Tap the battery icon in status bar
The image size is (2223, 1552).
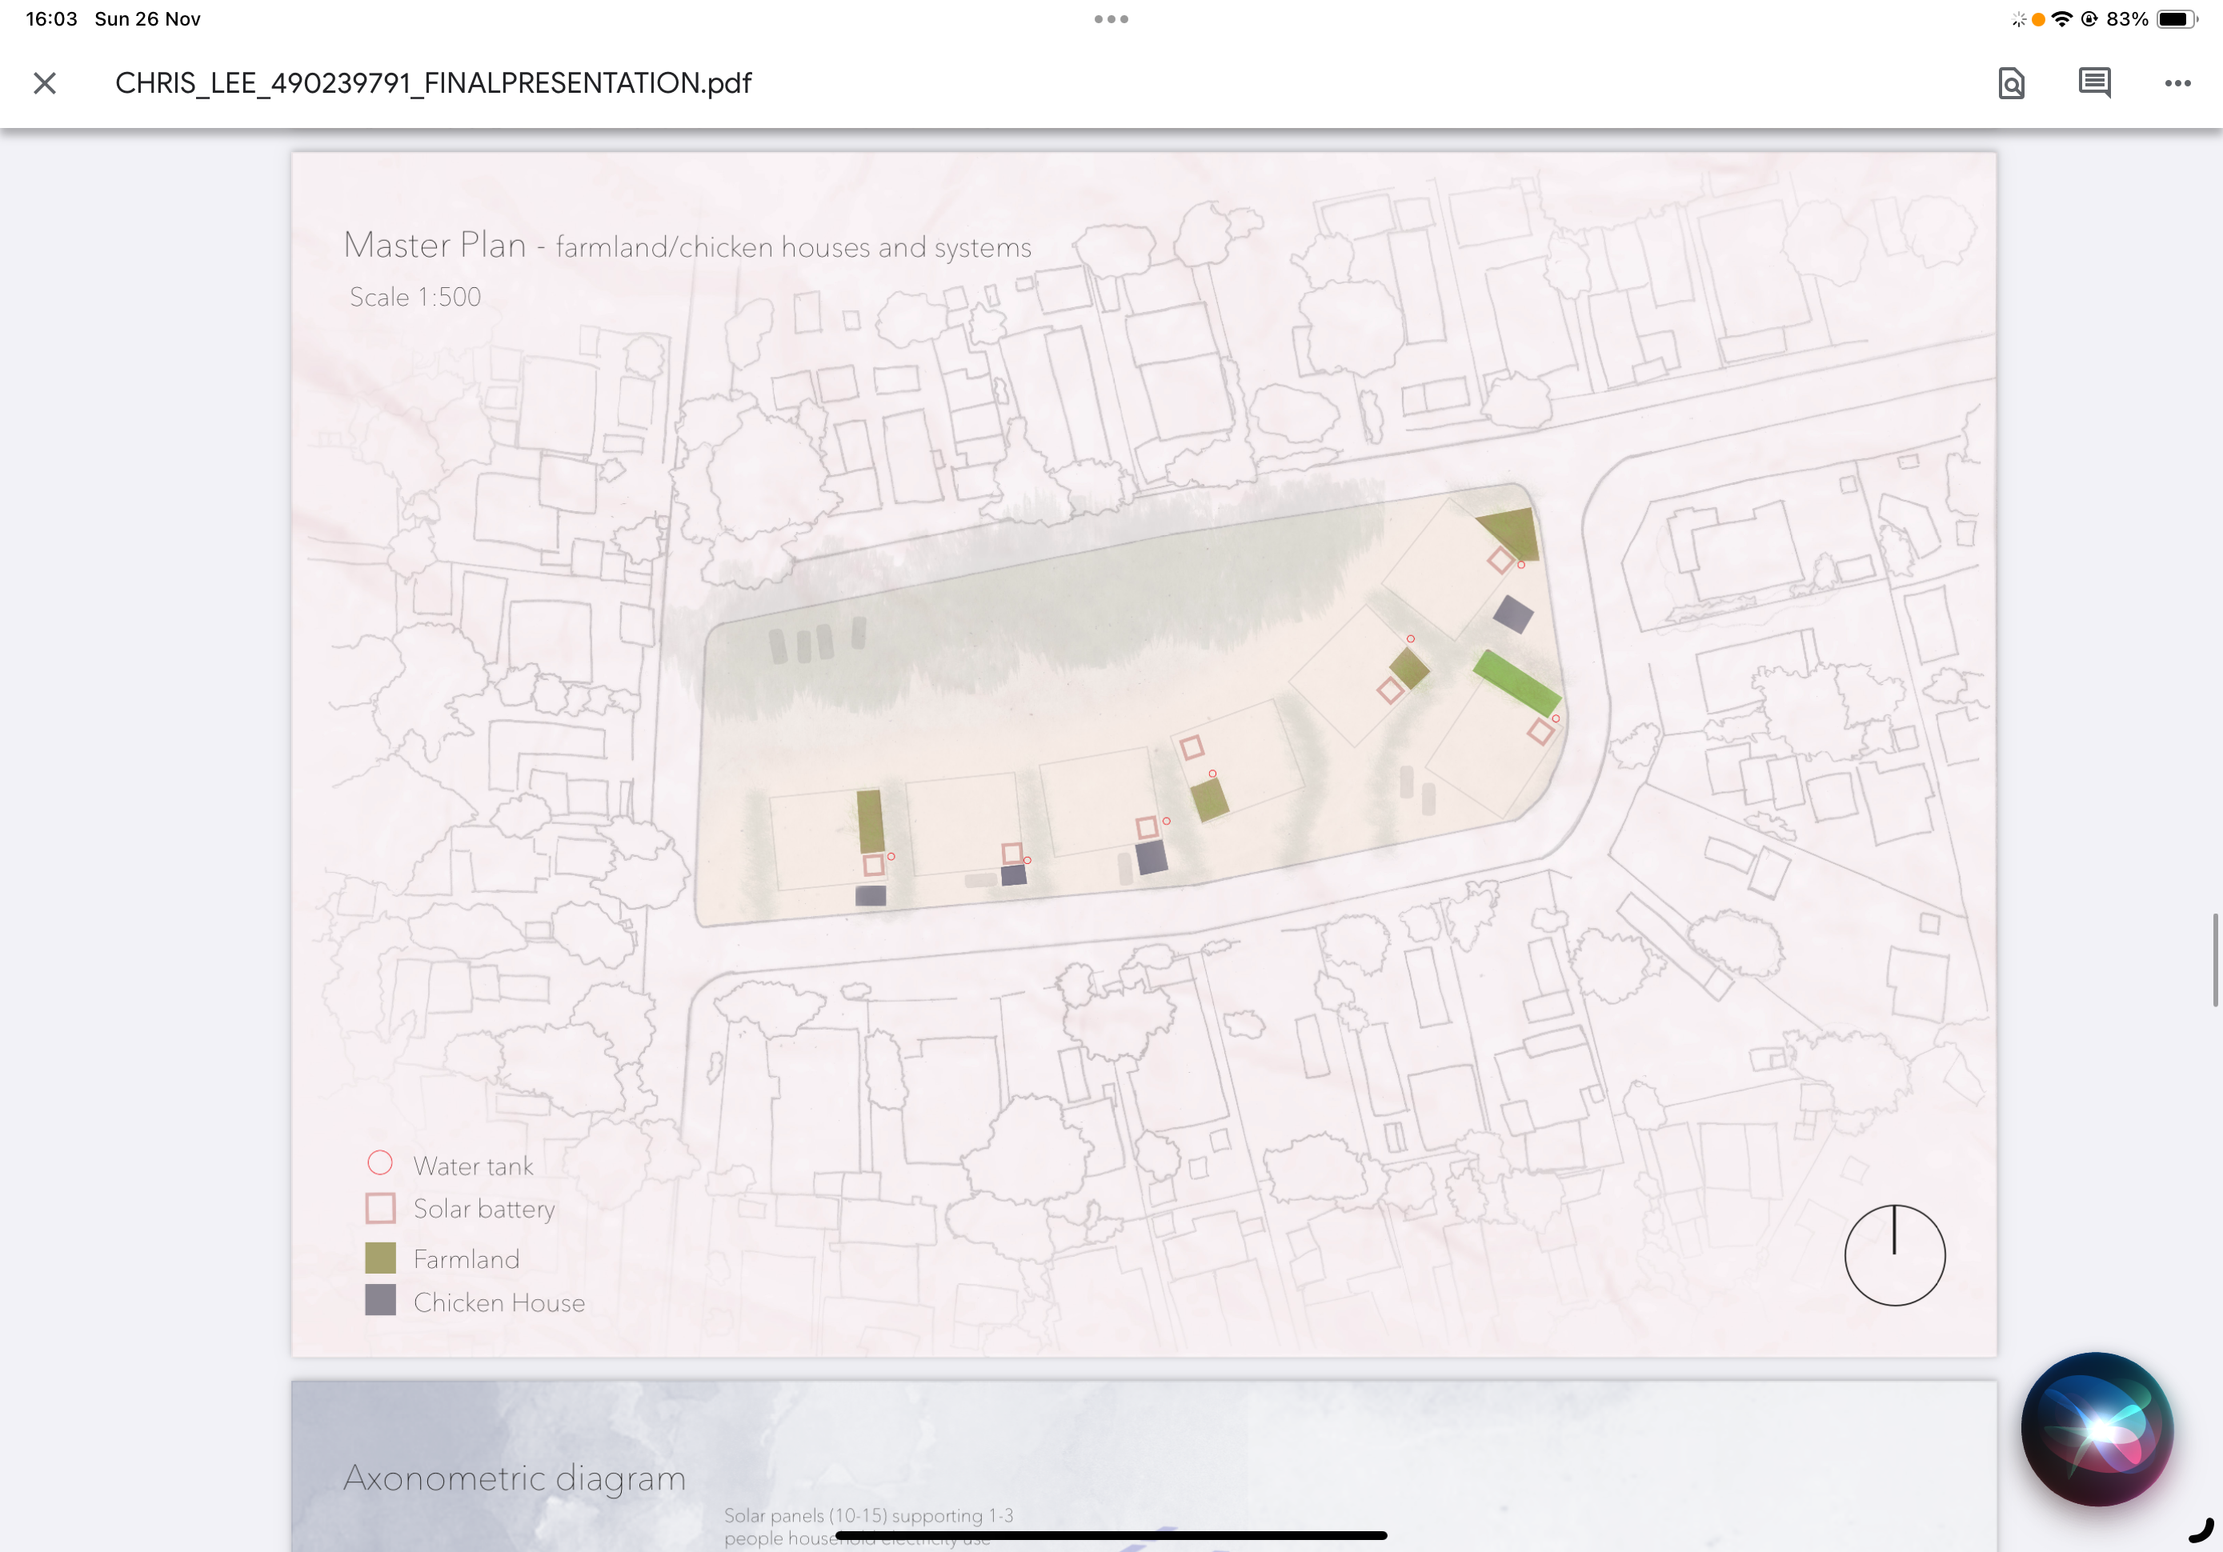point(2176,19)
